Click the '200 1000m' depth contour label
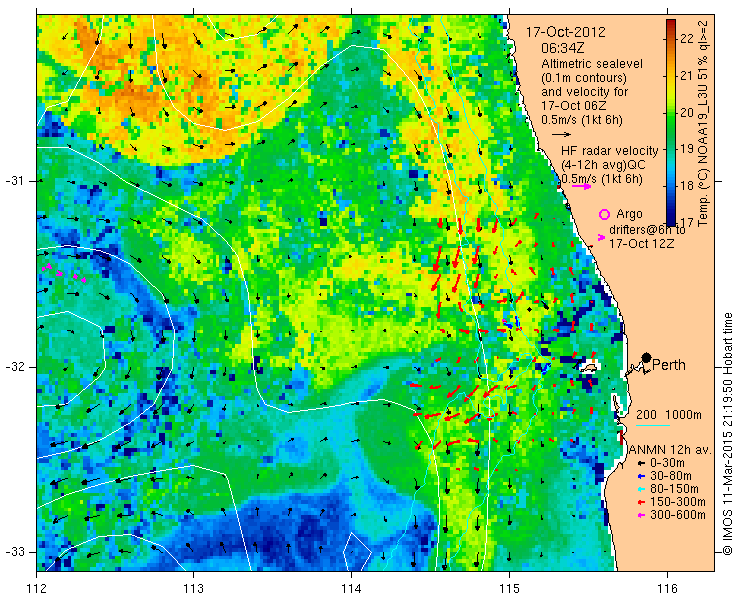Viewport: 740px width, 600px height. [x=668, y=415]
